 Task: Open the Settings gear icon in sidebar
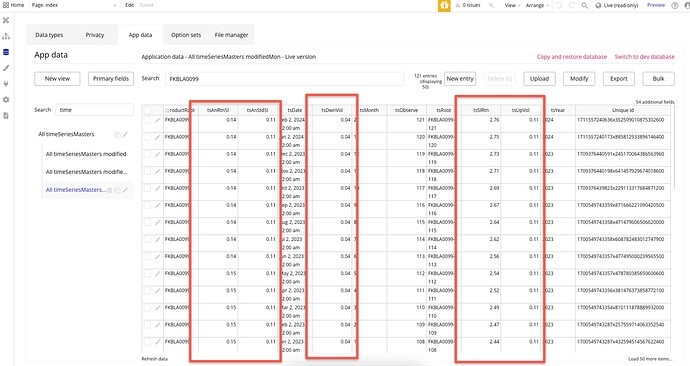pos(6,100)
